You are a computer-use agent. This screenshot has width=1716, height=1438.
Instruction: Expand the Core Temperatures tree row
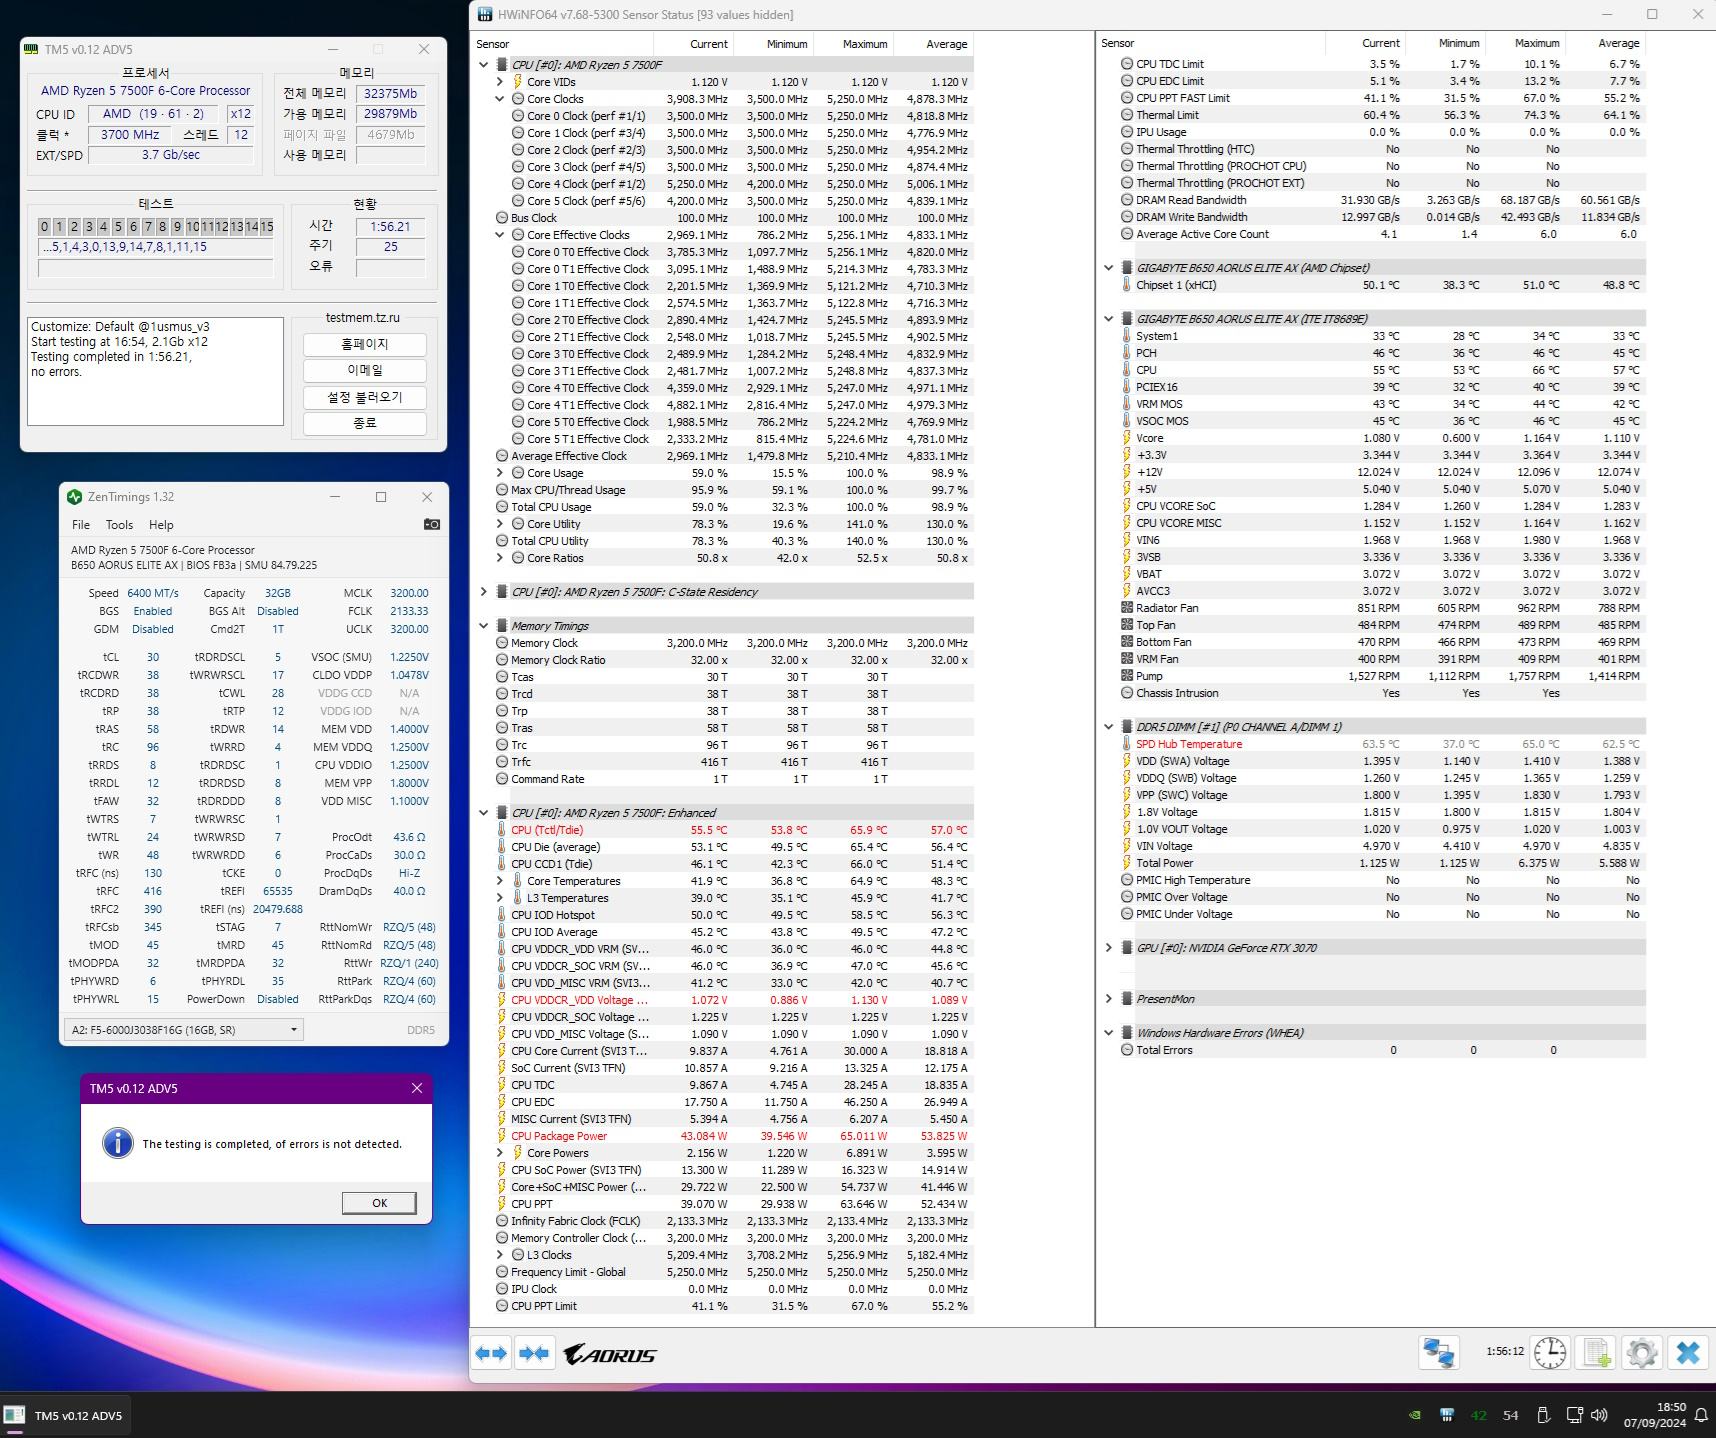click(x=500, y=881)
